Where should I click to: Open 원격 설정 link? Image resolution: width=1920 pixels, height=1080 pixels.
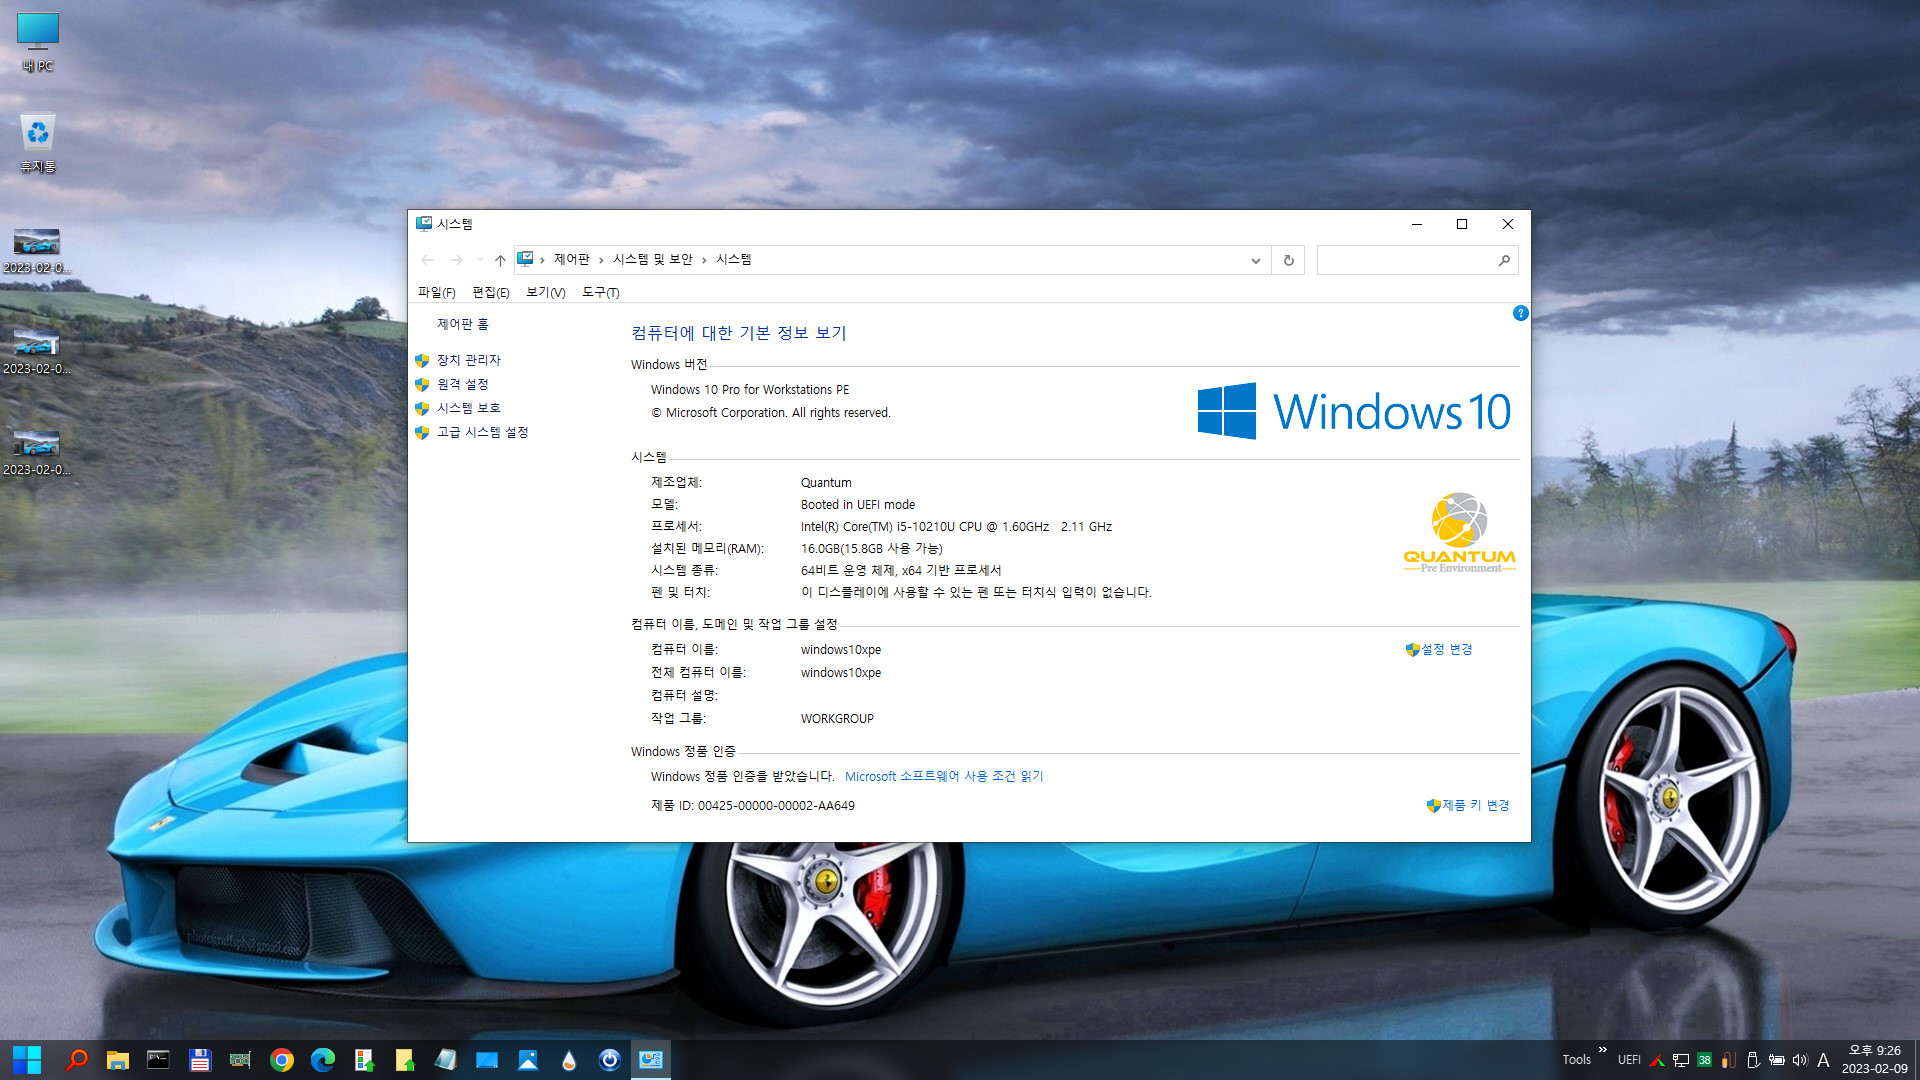click(462, 384)
